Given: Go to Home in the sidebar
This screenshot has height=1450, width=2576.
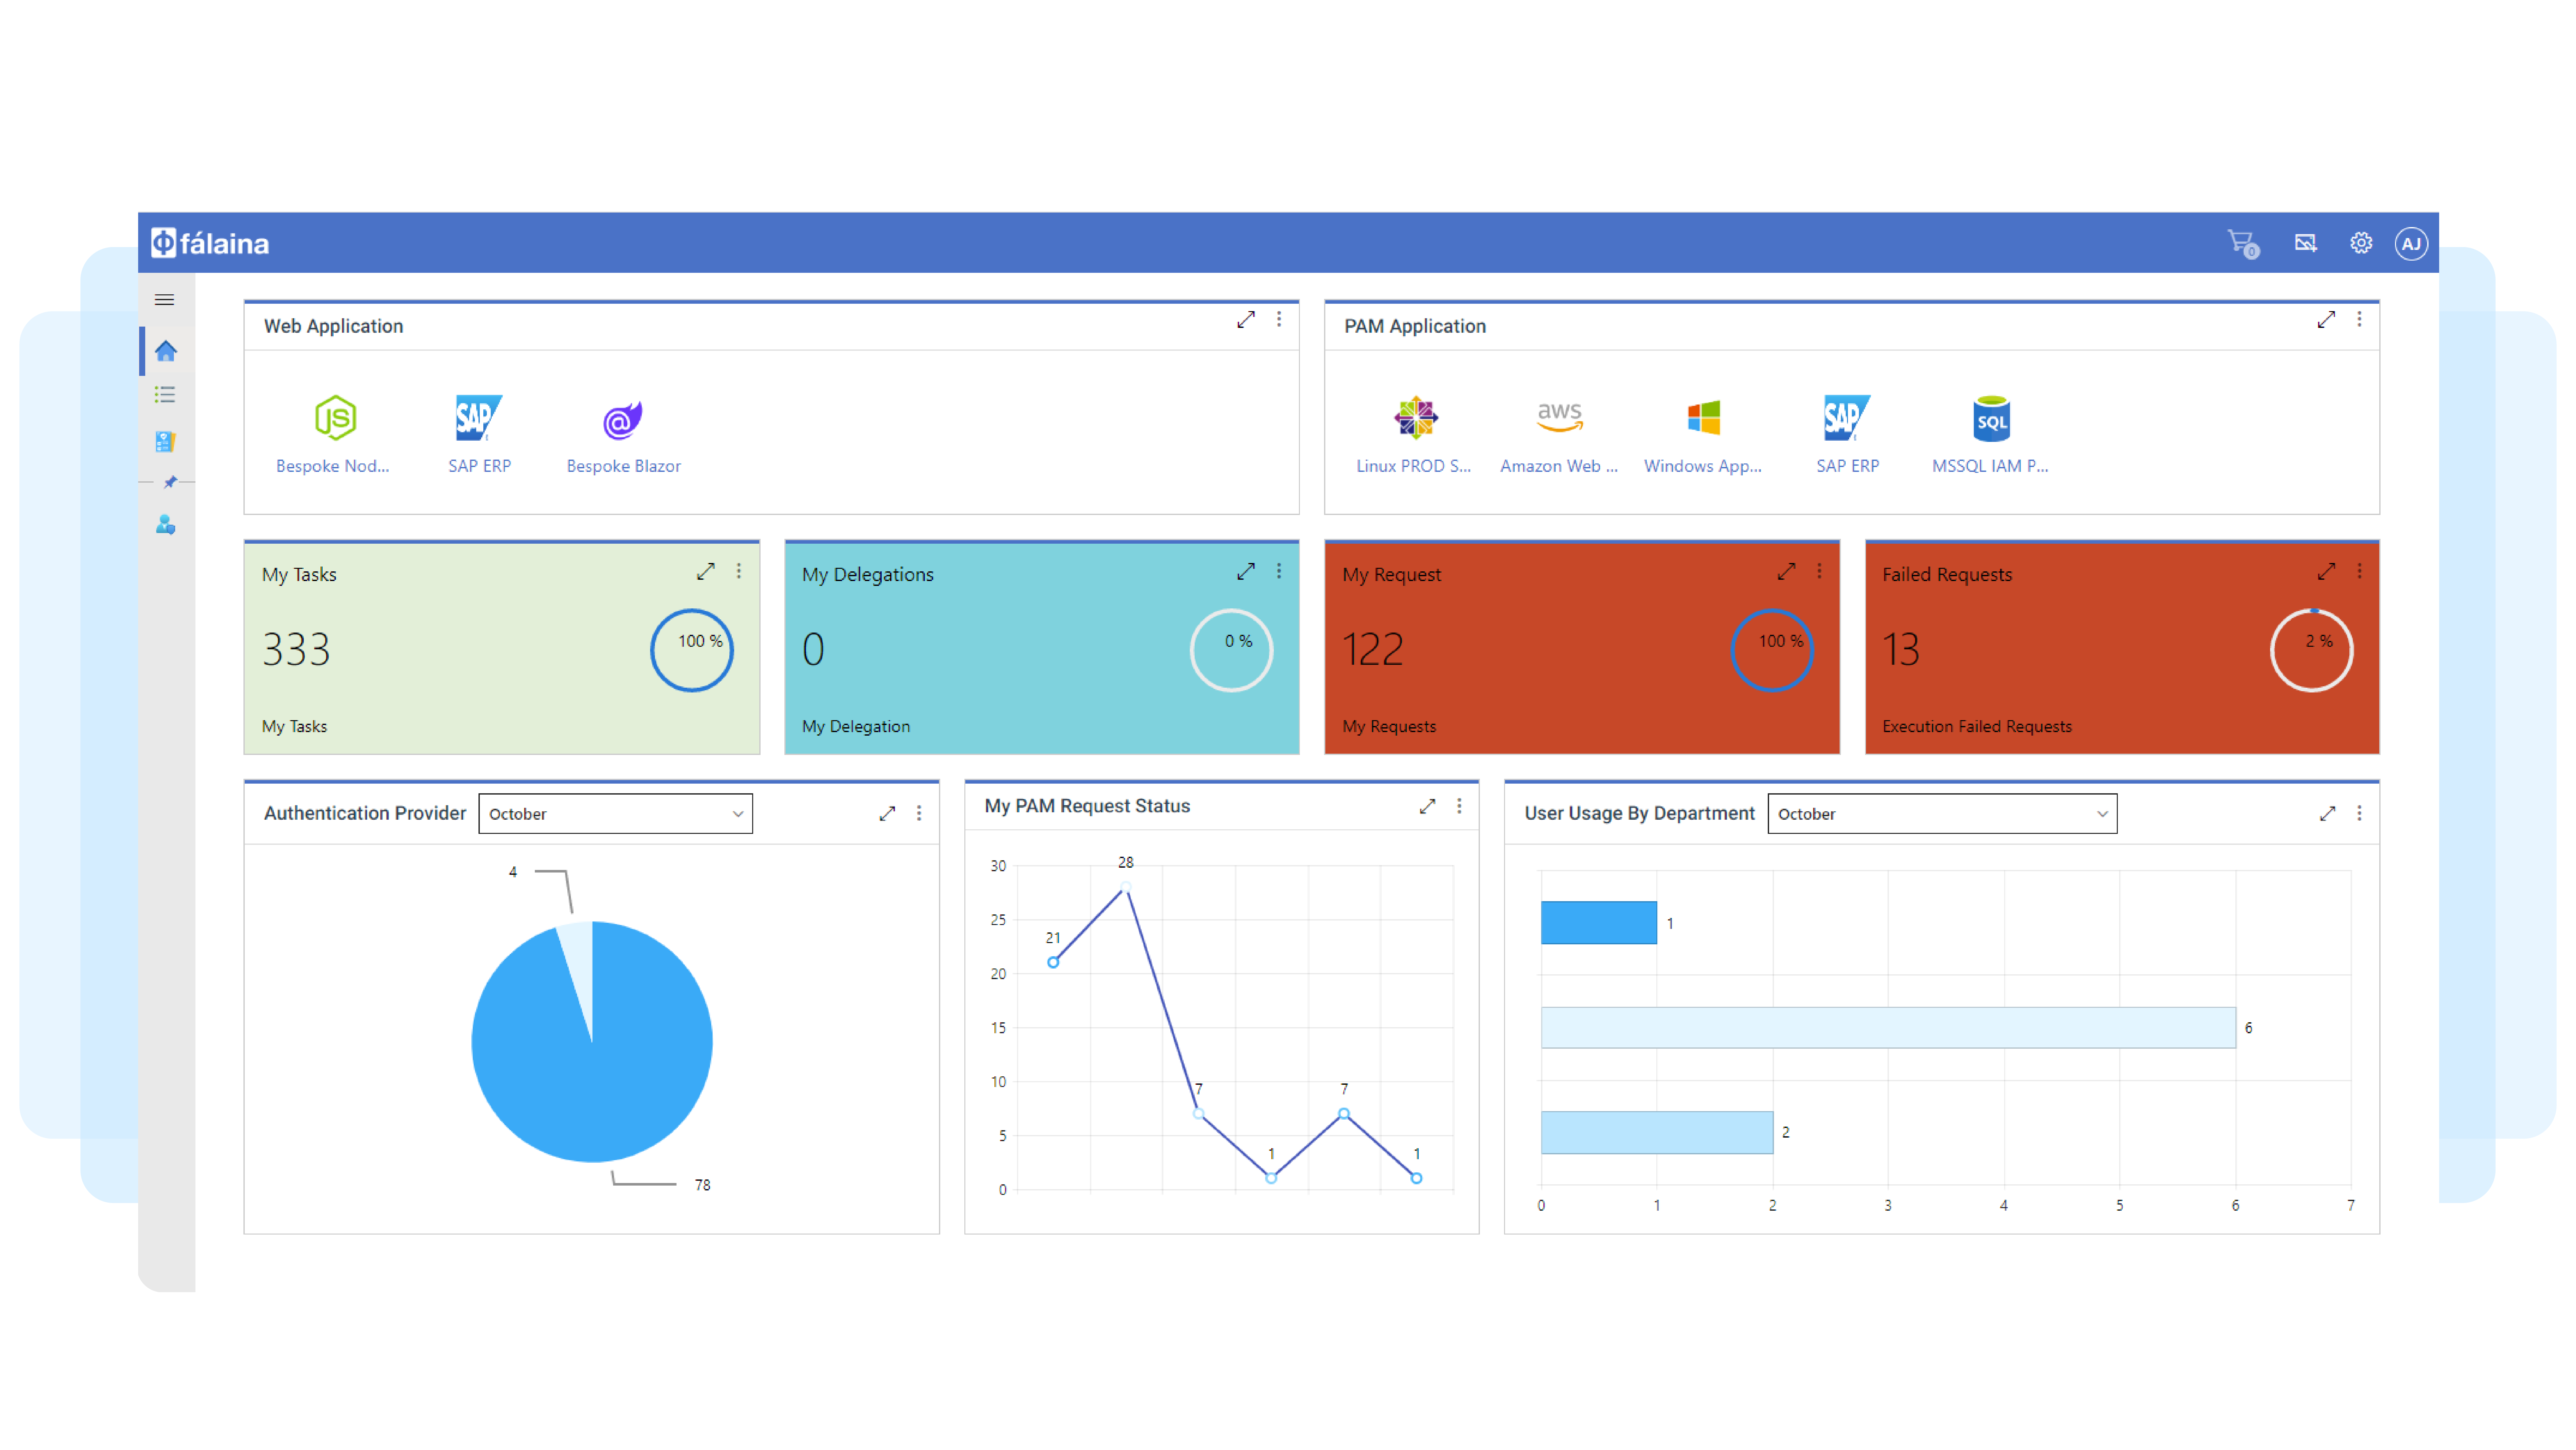Looking at the screenshot, I should click(x=166, y=351).
